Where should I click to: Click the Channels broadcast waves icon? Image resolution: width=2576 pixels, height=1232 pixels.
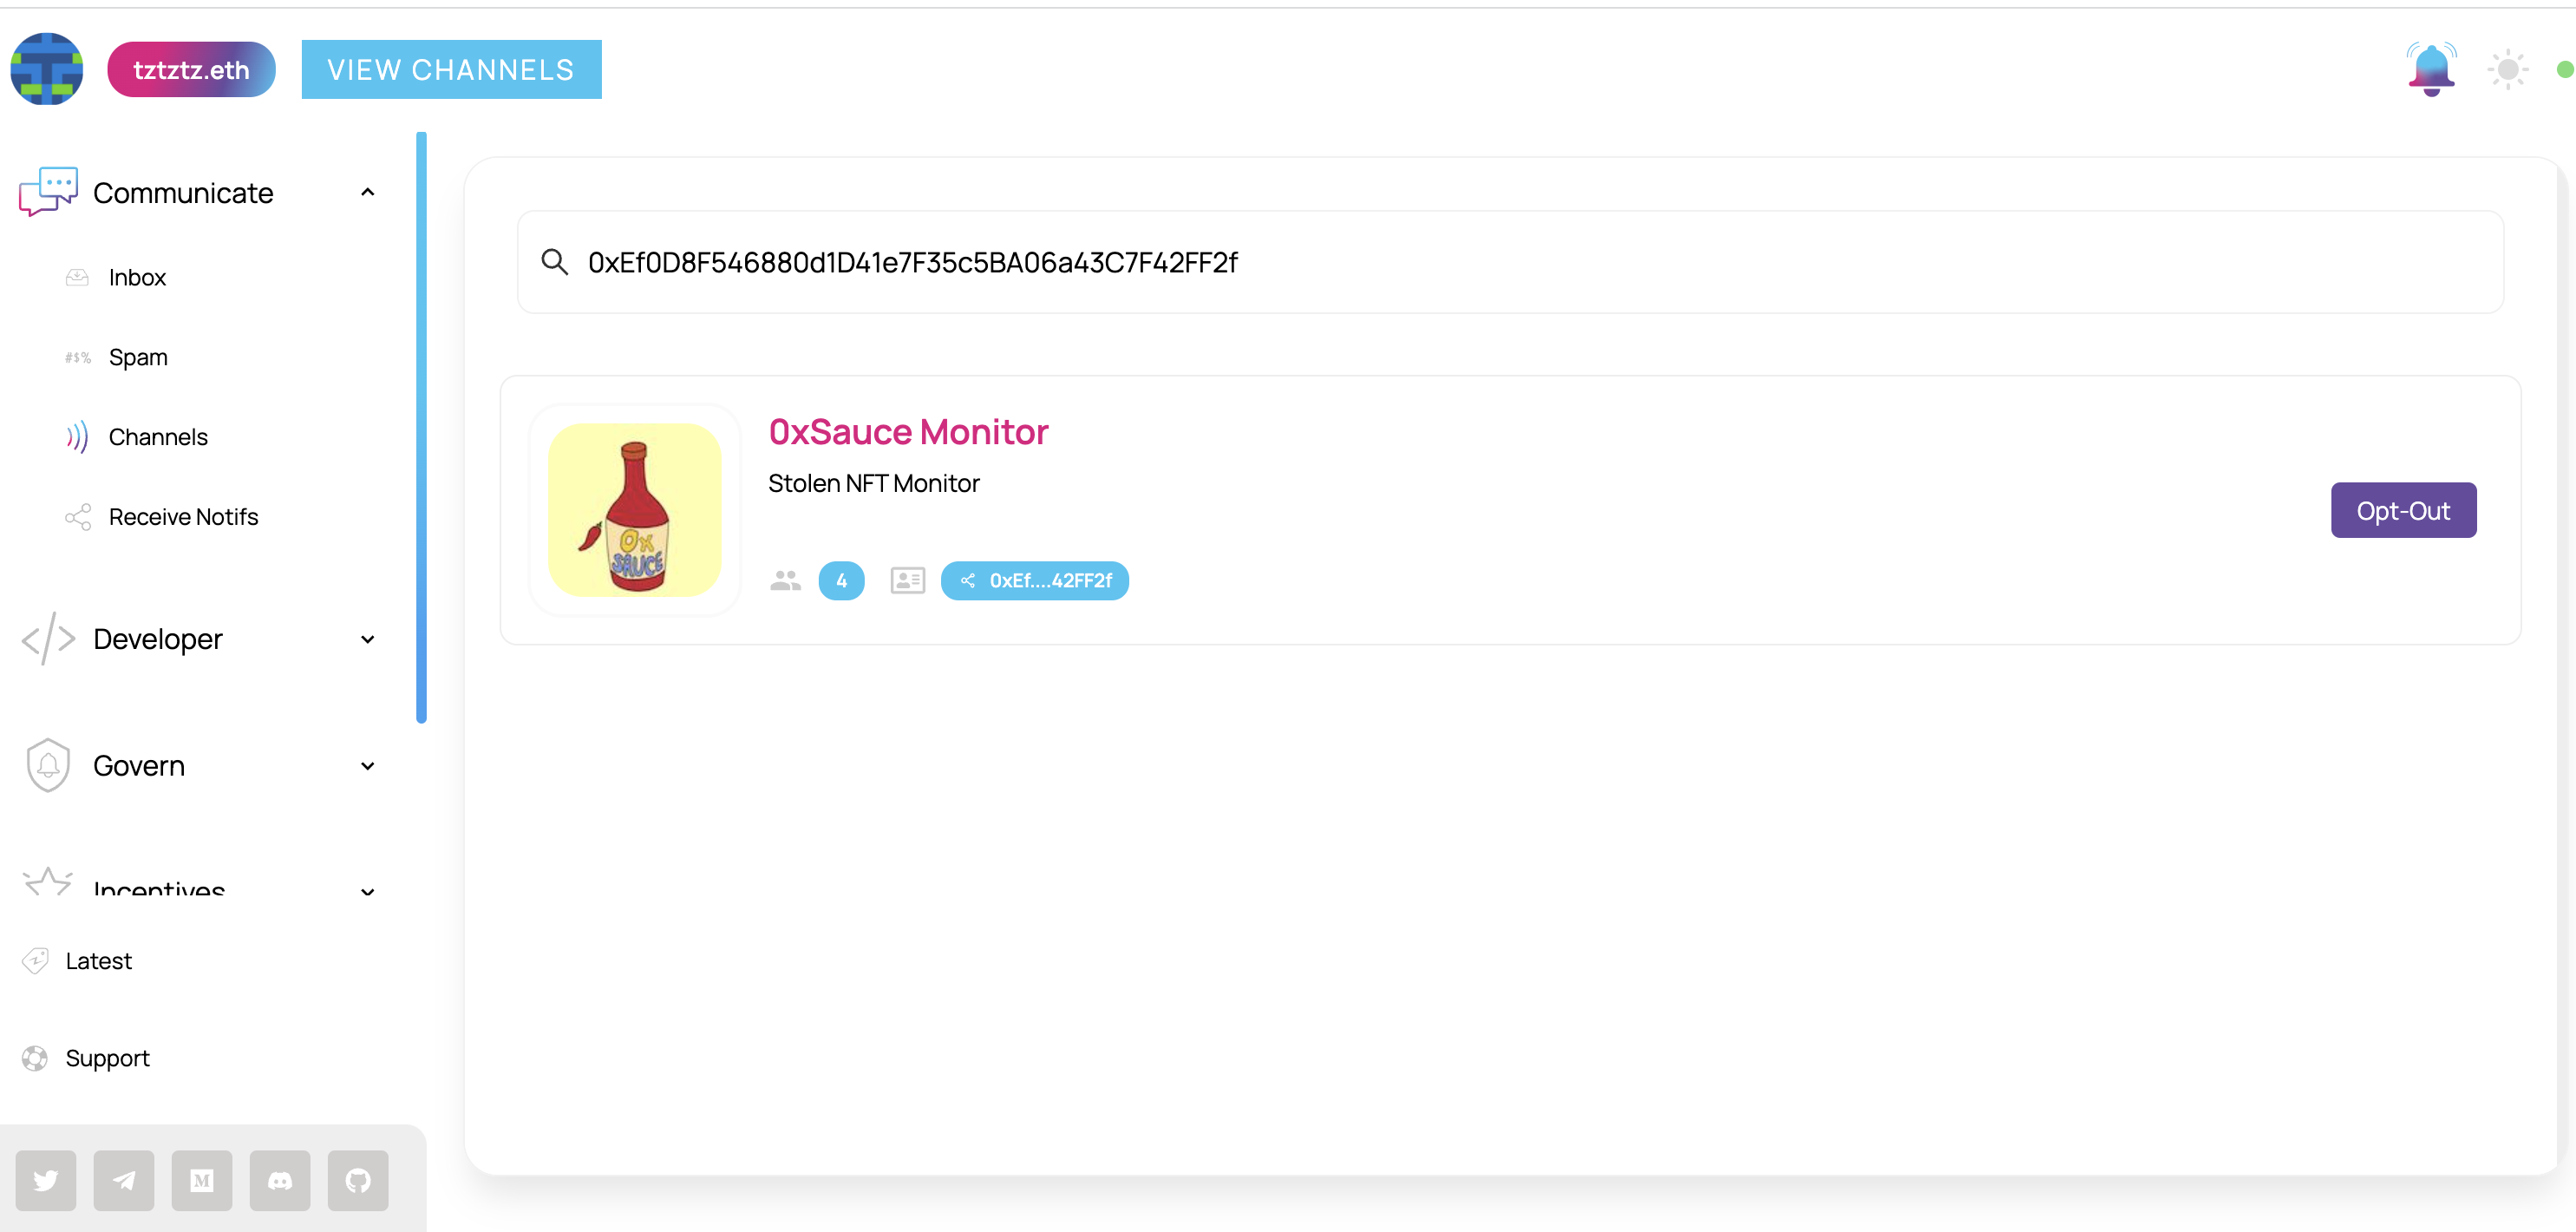pos(77,437)
